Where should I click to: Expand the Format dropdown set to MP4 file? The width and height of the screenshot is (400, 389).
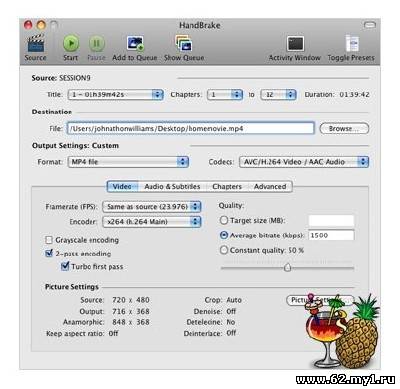128,162
